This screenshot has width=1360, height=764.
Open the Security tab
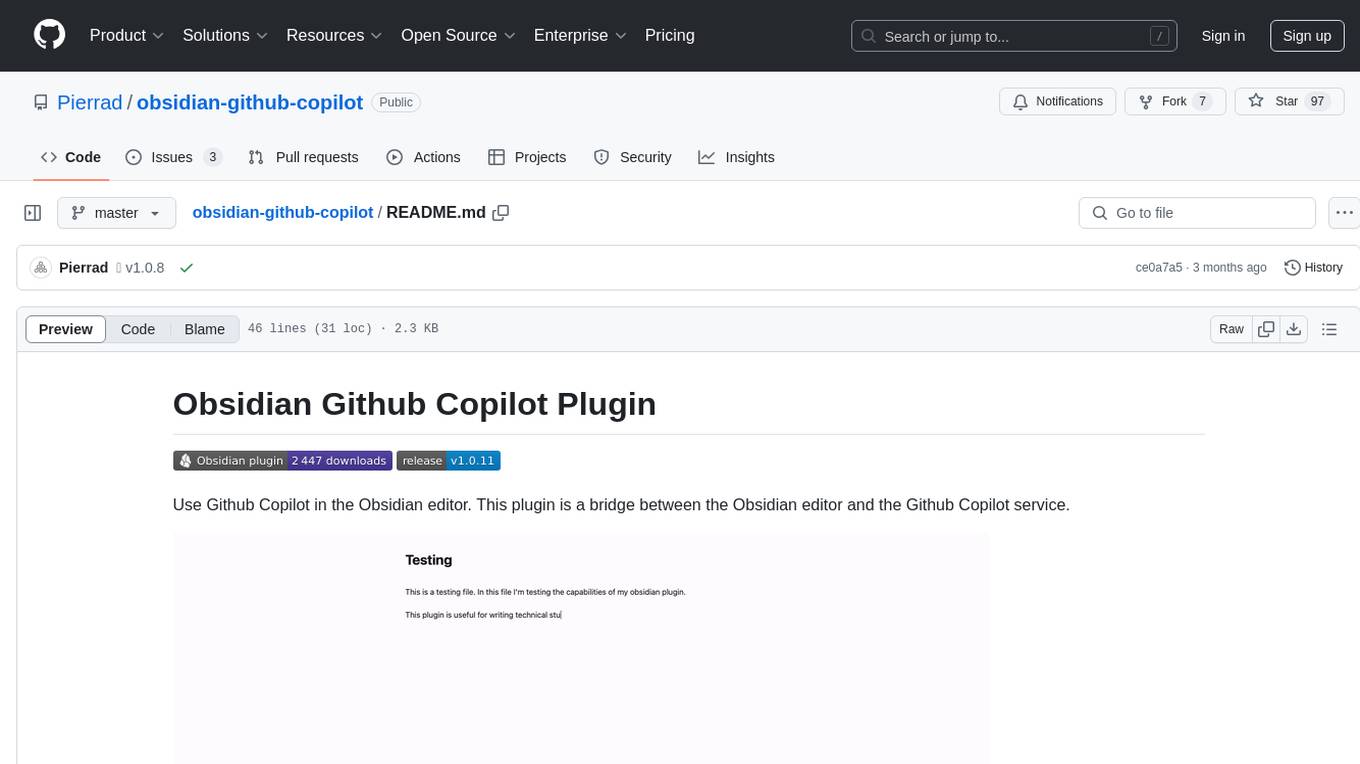pos(632,157)
